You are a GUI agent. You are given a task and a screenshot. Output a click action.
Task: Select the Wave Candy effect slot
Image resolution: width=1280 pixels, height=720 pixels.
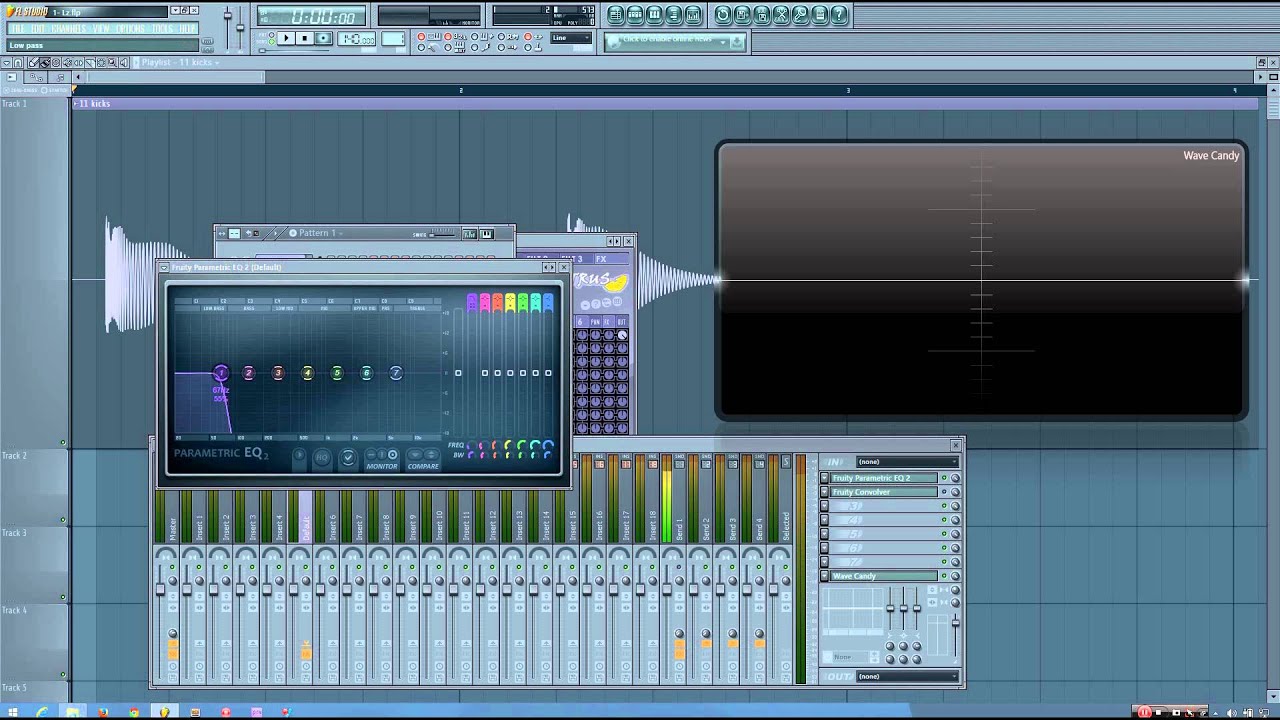(x=884, y=576)
